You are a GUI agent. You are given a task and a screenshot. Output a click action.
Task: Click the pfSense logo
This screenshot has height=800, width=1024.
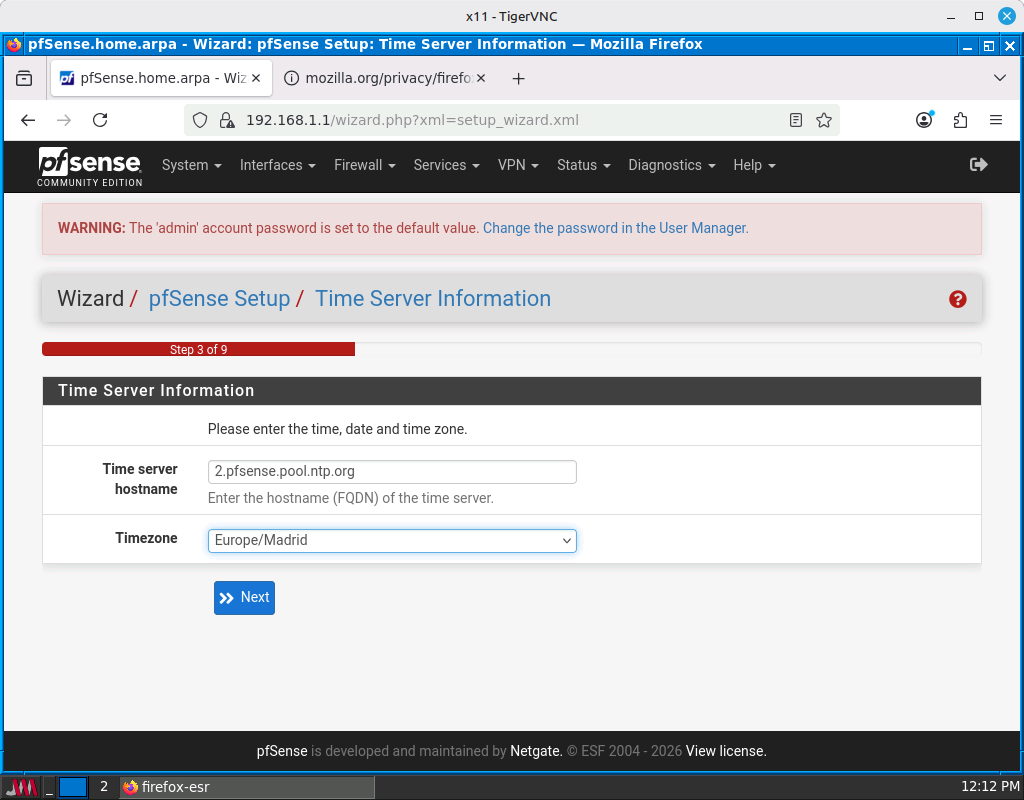click(x=90, y=166)
